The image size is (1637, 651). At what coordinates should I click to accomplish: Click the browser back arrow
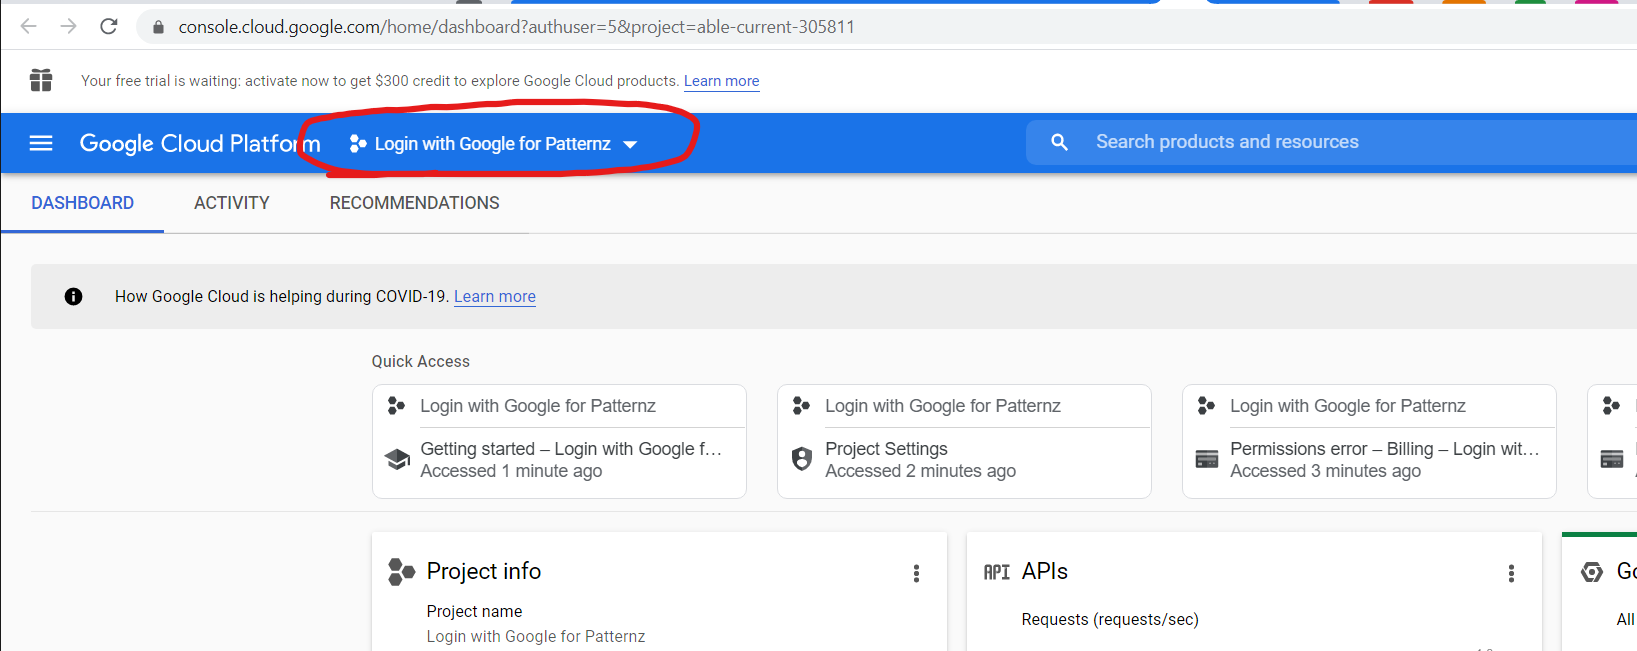29,27
